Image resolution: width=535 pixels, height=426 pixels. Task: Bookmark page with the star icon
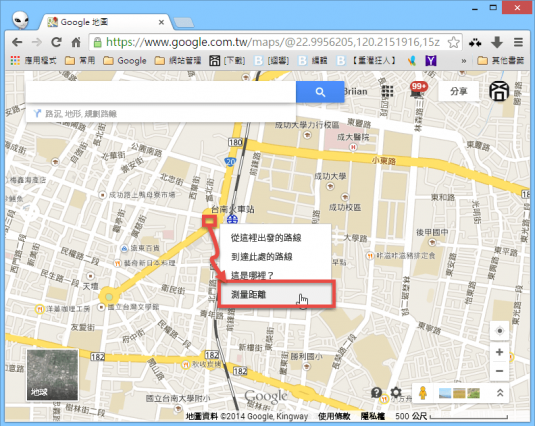pyautogui.click(x=453, y=43)
